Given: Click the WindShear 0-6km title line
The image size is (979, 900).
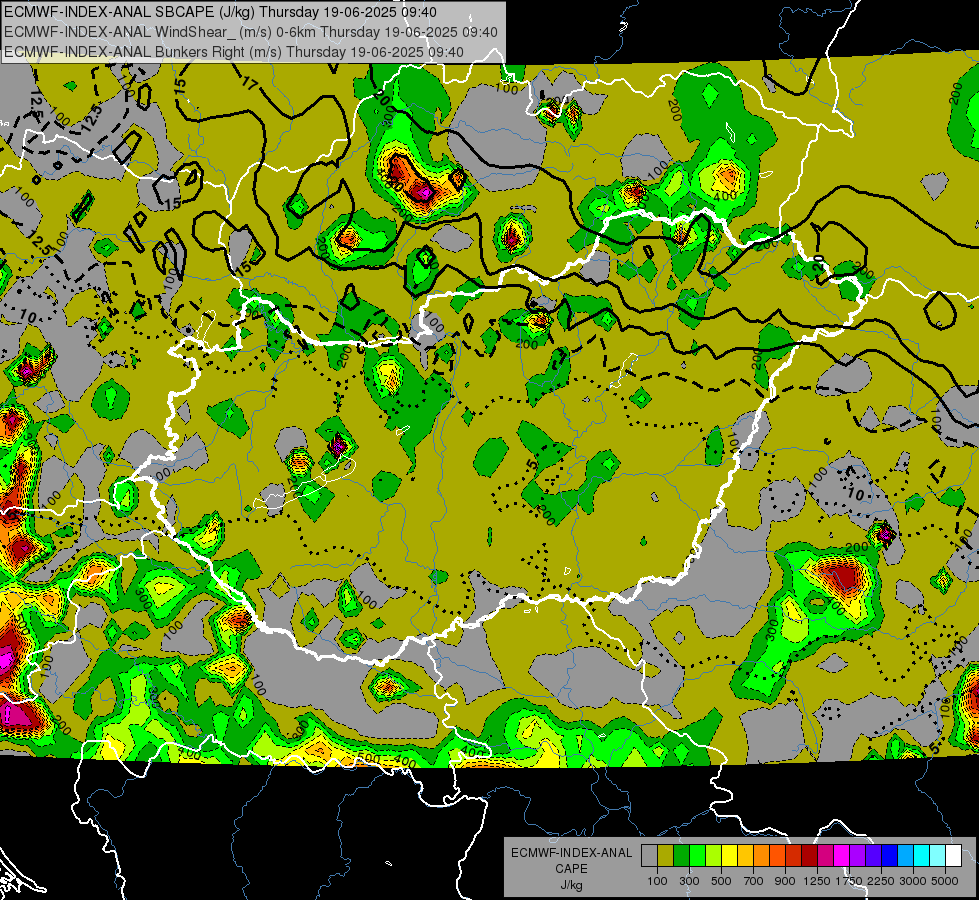Looking at the screenshot, I should 250,31.
